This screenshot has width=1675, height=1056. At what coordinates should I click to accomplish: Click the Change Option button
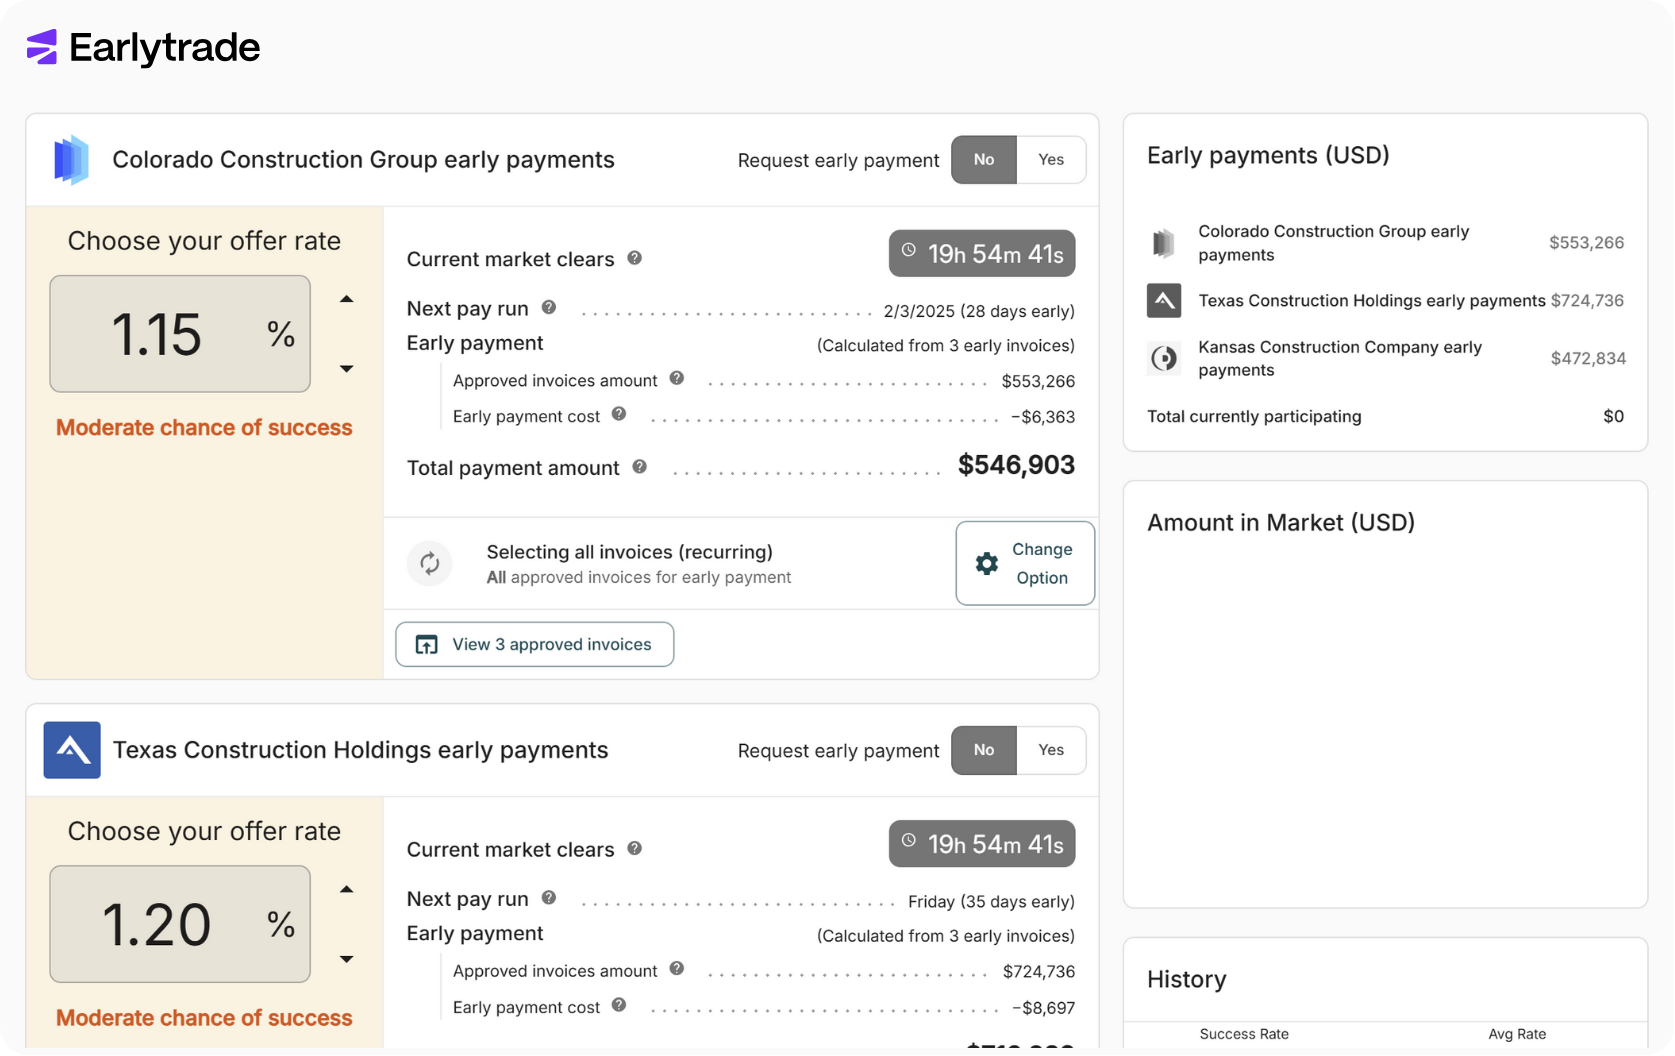click(x=1025, y=563)
